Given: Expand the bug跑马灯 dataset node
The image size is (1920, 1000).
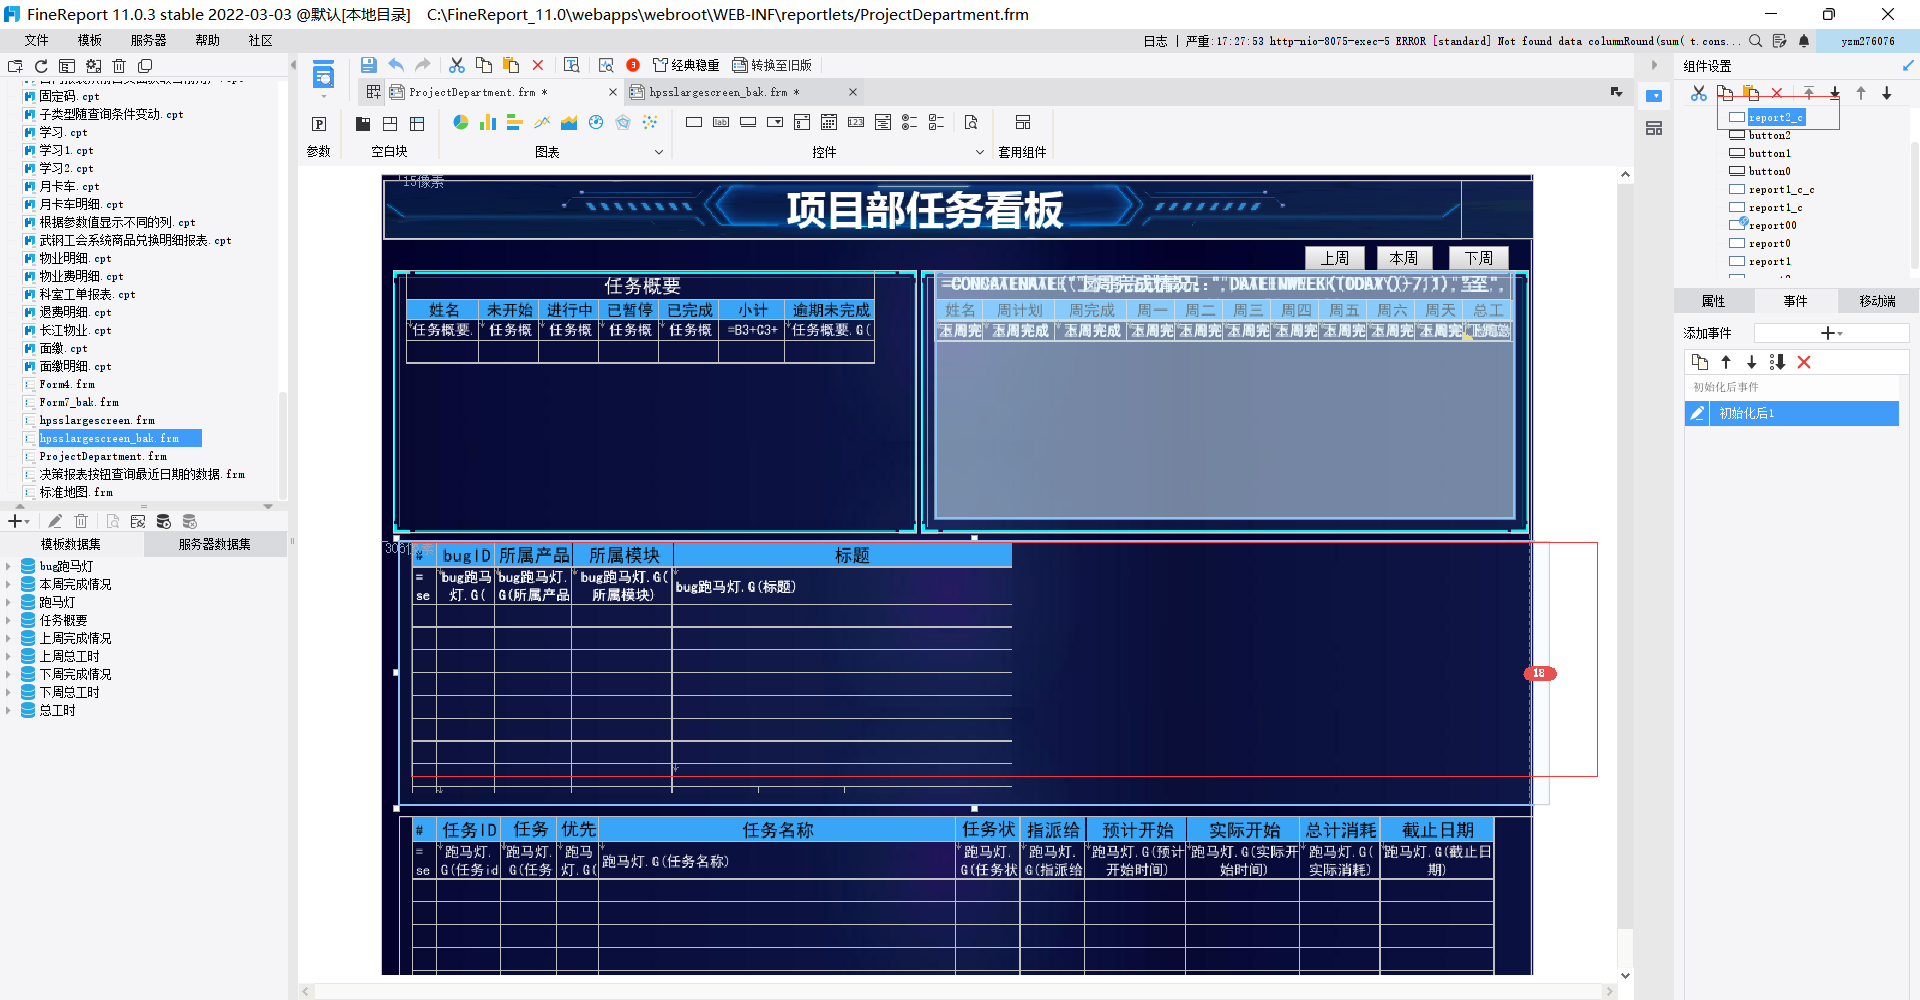Looking at the screenshot, I should pyautogui.click(x=8, y=566).
